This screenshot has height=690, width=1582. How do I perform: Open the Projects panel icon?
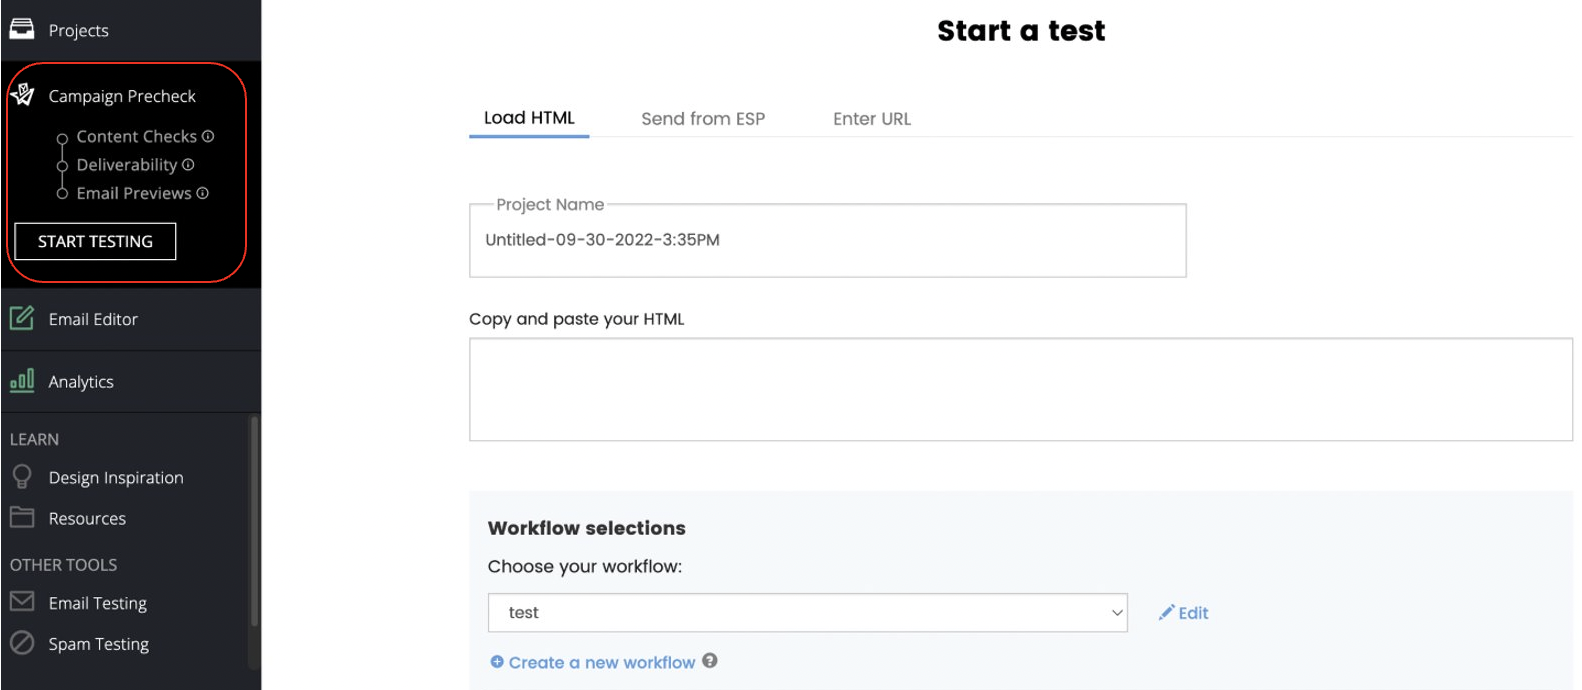pos(23,30)
